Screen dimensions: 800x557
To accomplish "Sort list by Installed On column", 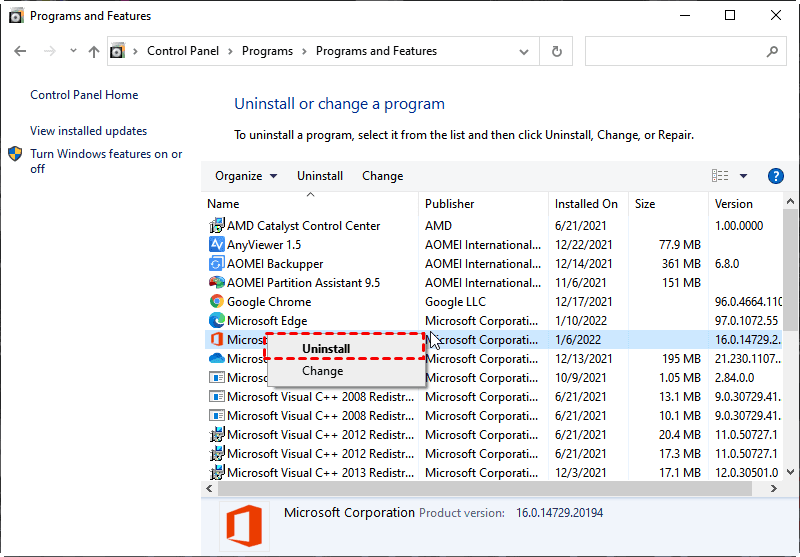I will [x=586, y=204].
